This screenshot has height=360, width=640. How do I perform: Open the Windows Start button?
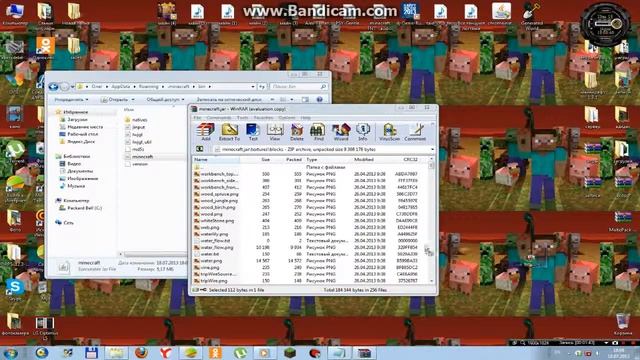pyautogui.click(x=10, y=353)
